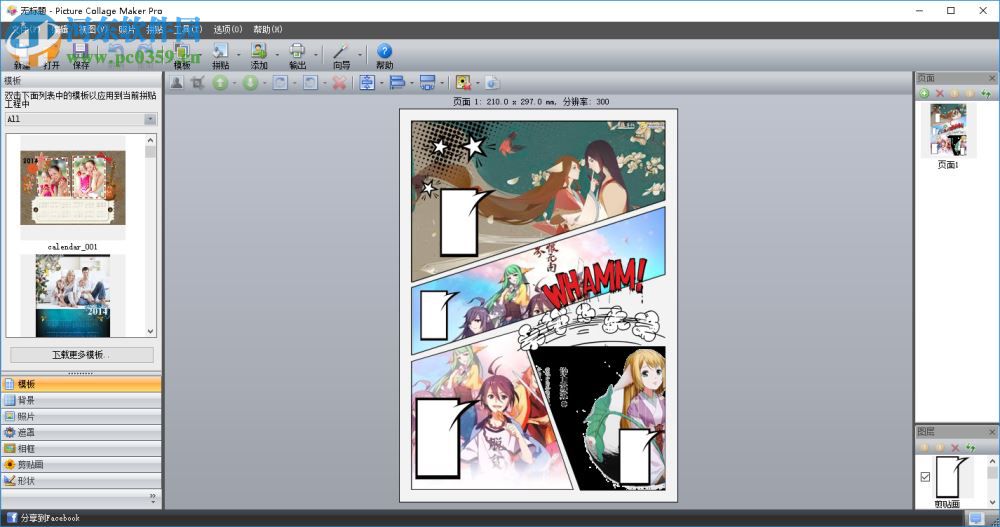Click the template list scrollbar down arrow
Image resolution: width=1000 pixels, height=527 pixels.
click(x=151, y=331)
